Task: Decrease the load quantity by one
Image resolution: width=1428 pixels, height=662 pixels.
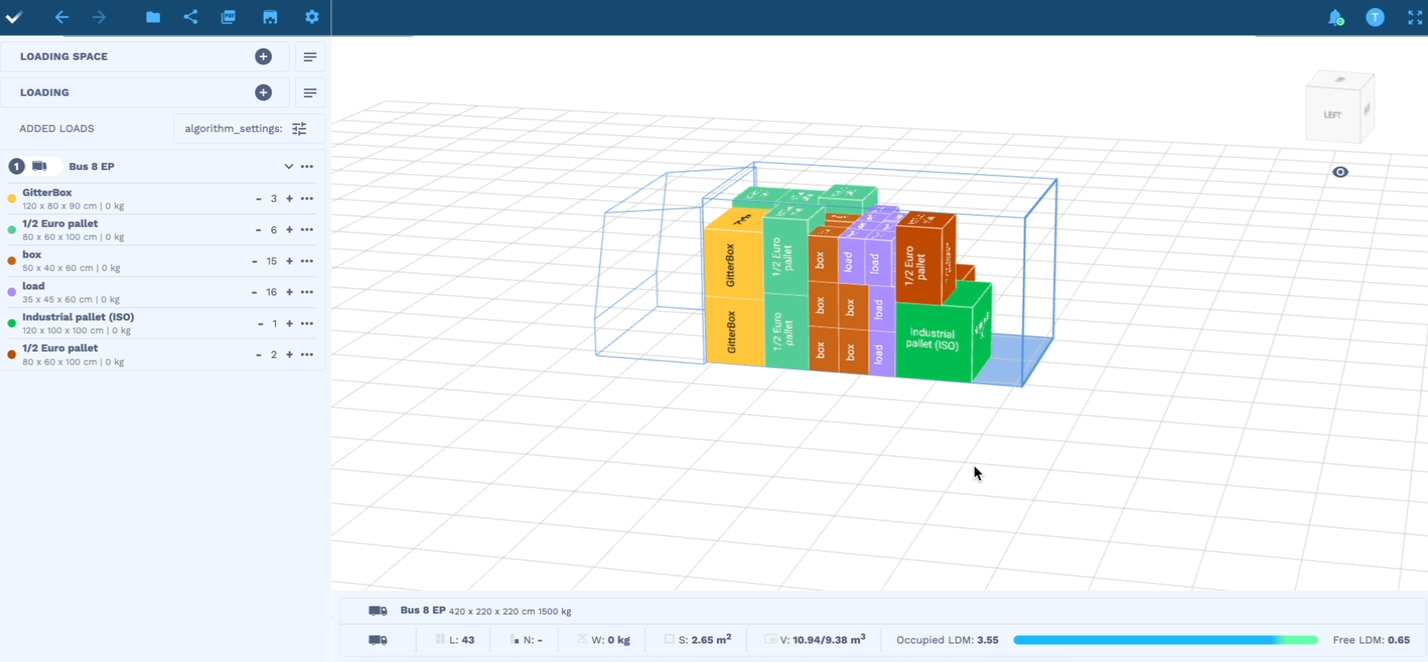Action: point(255,292)
